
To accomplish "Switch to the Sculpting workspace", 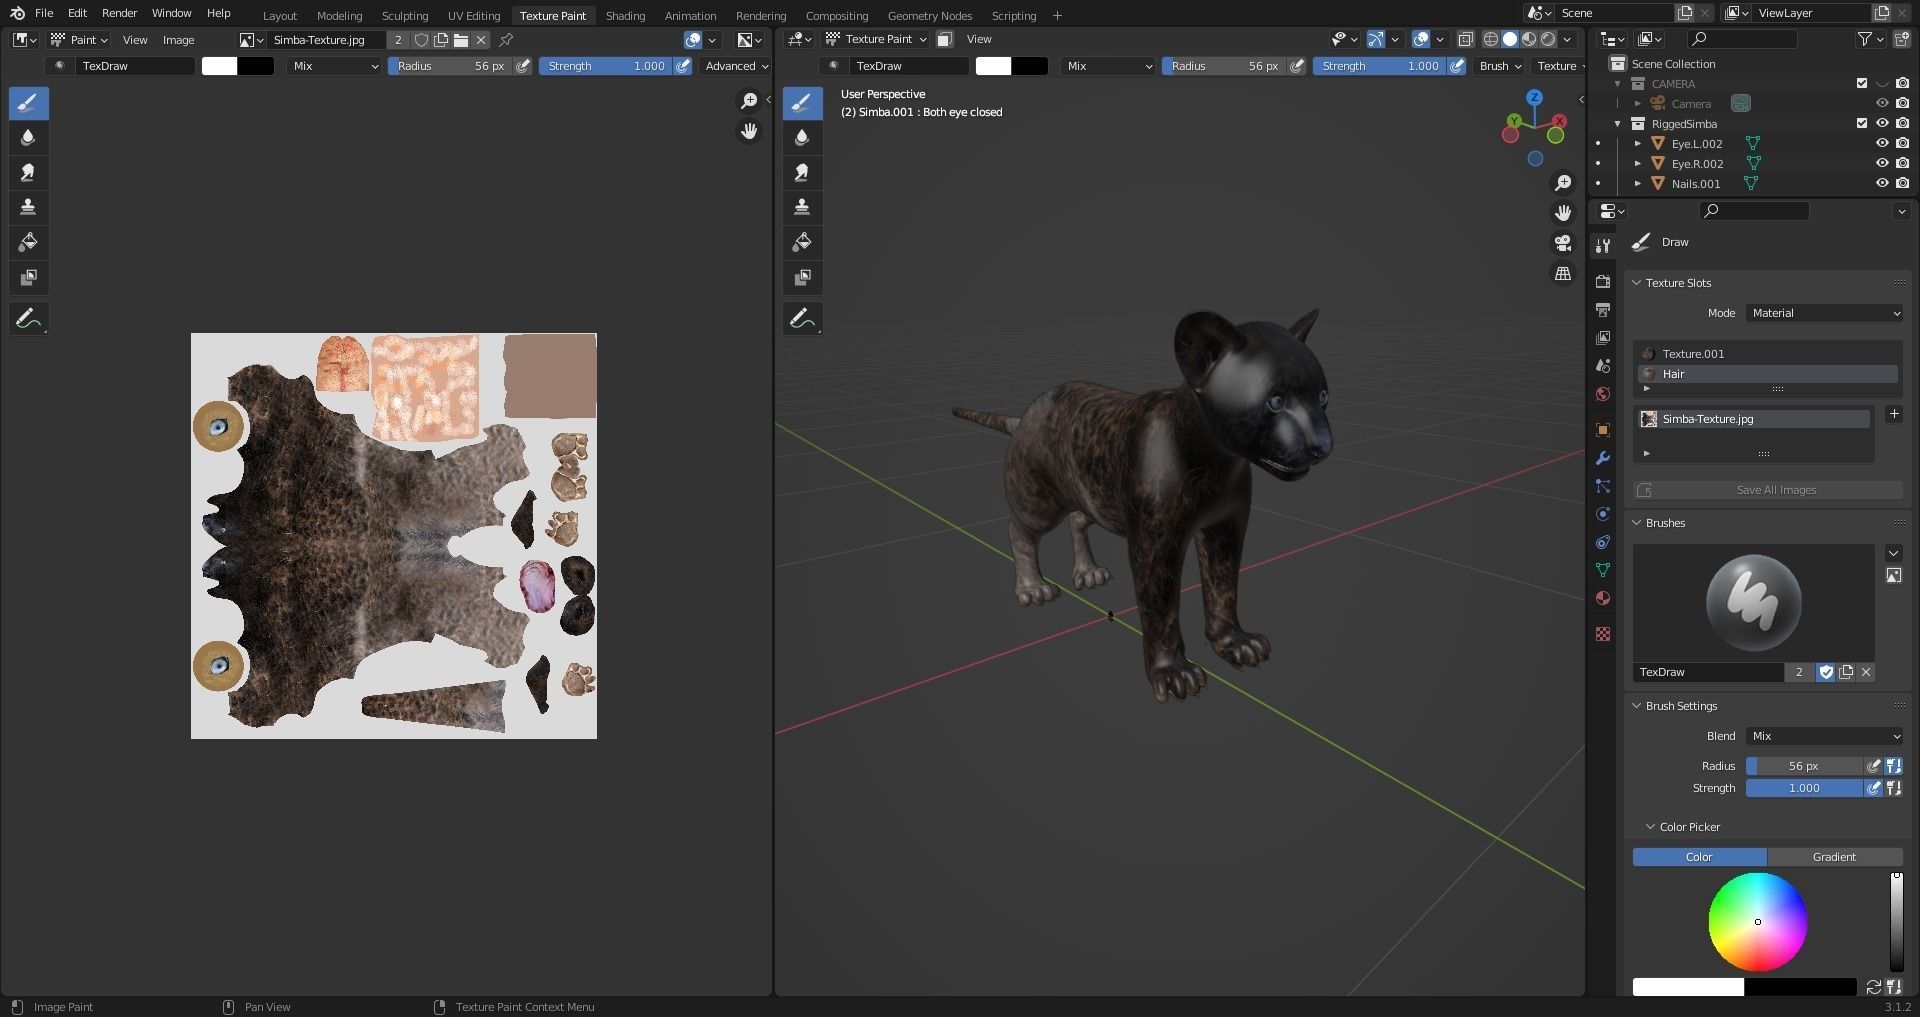I will pos(405,15).
